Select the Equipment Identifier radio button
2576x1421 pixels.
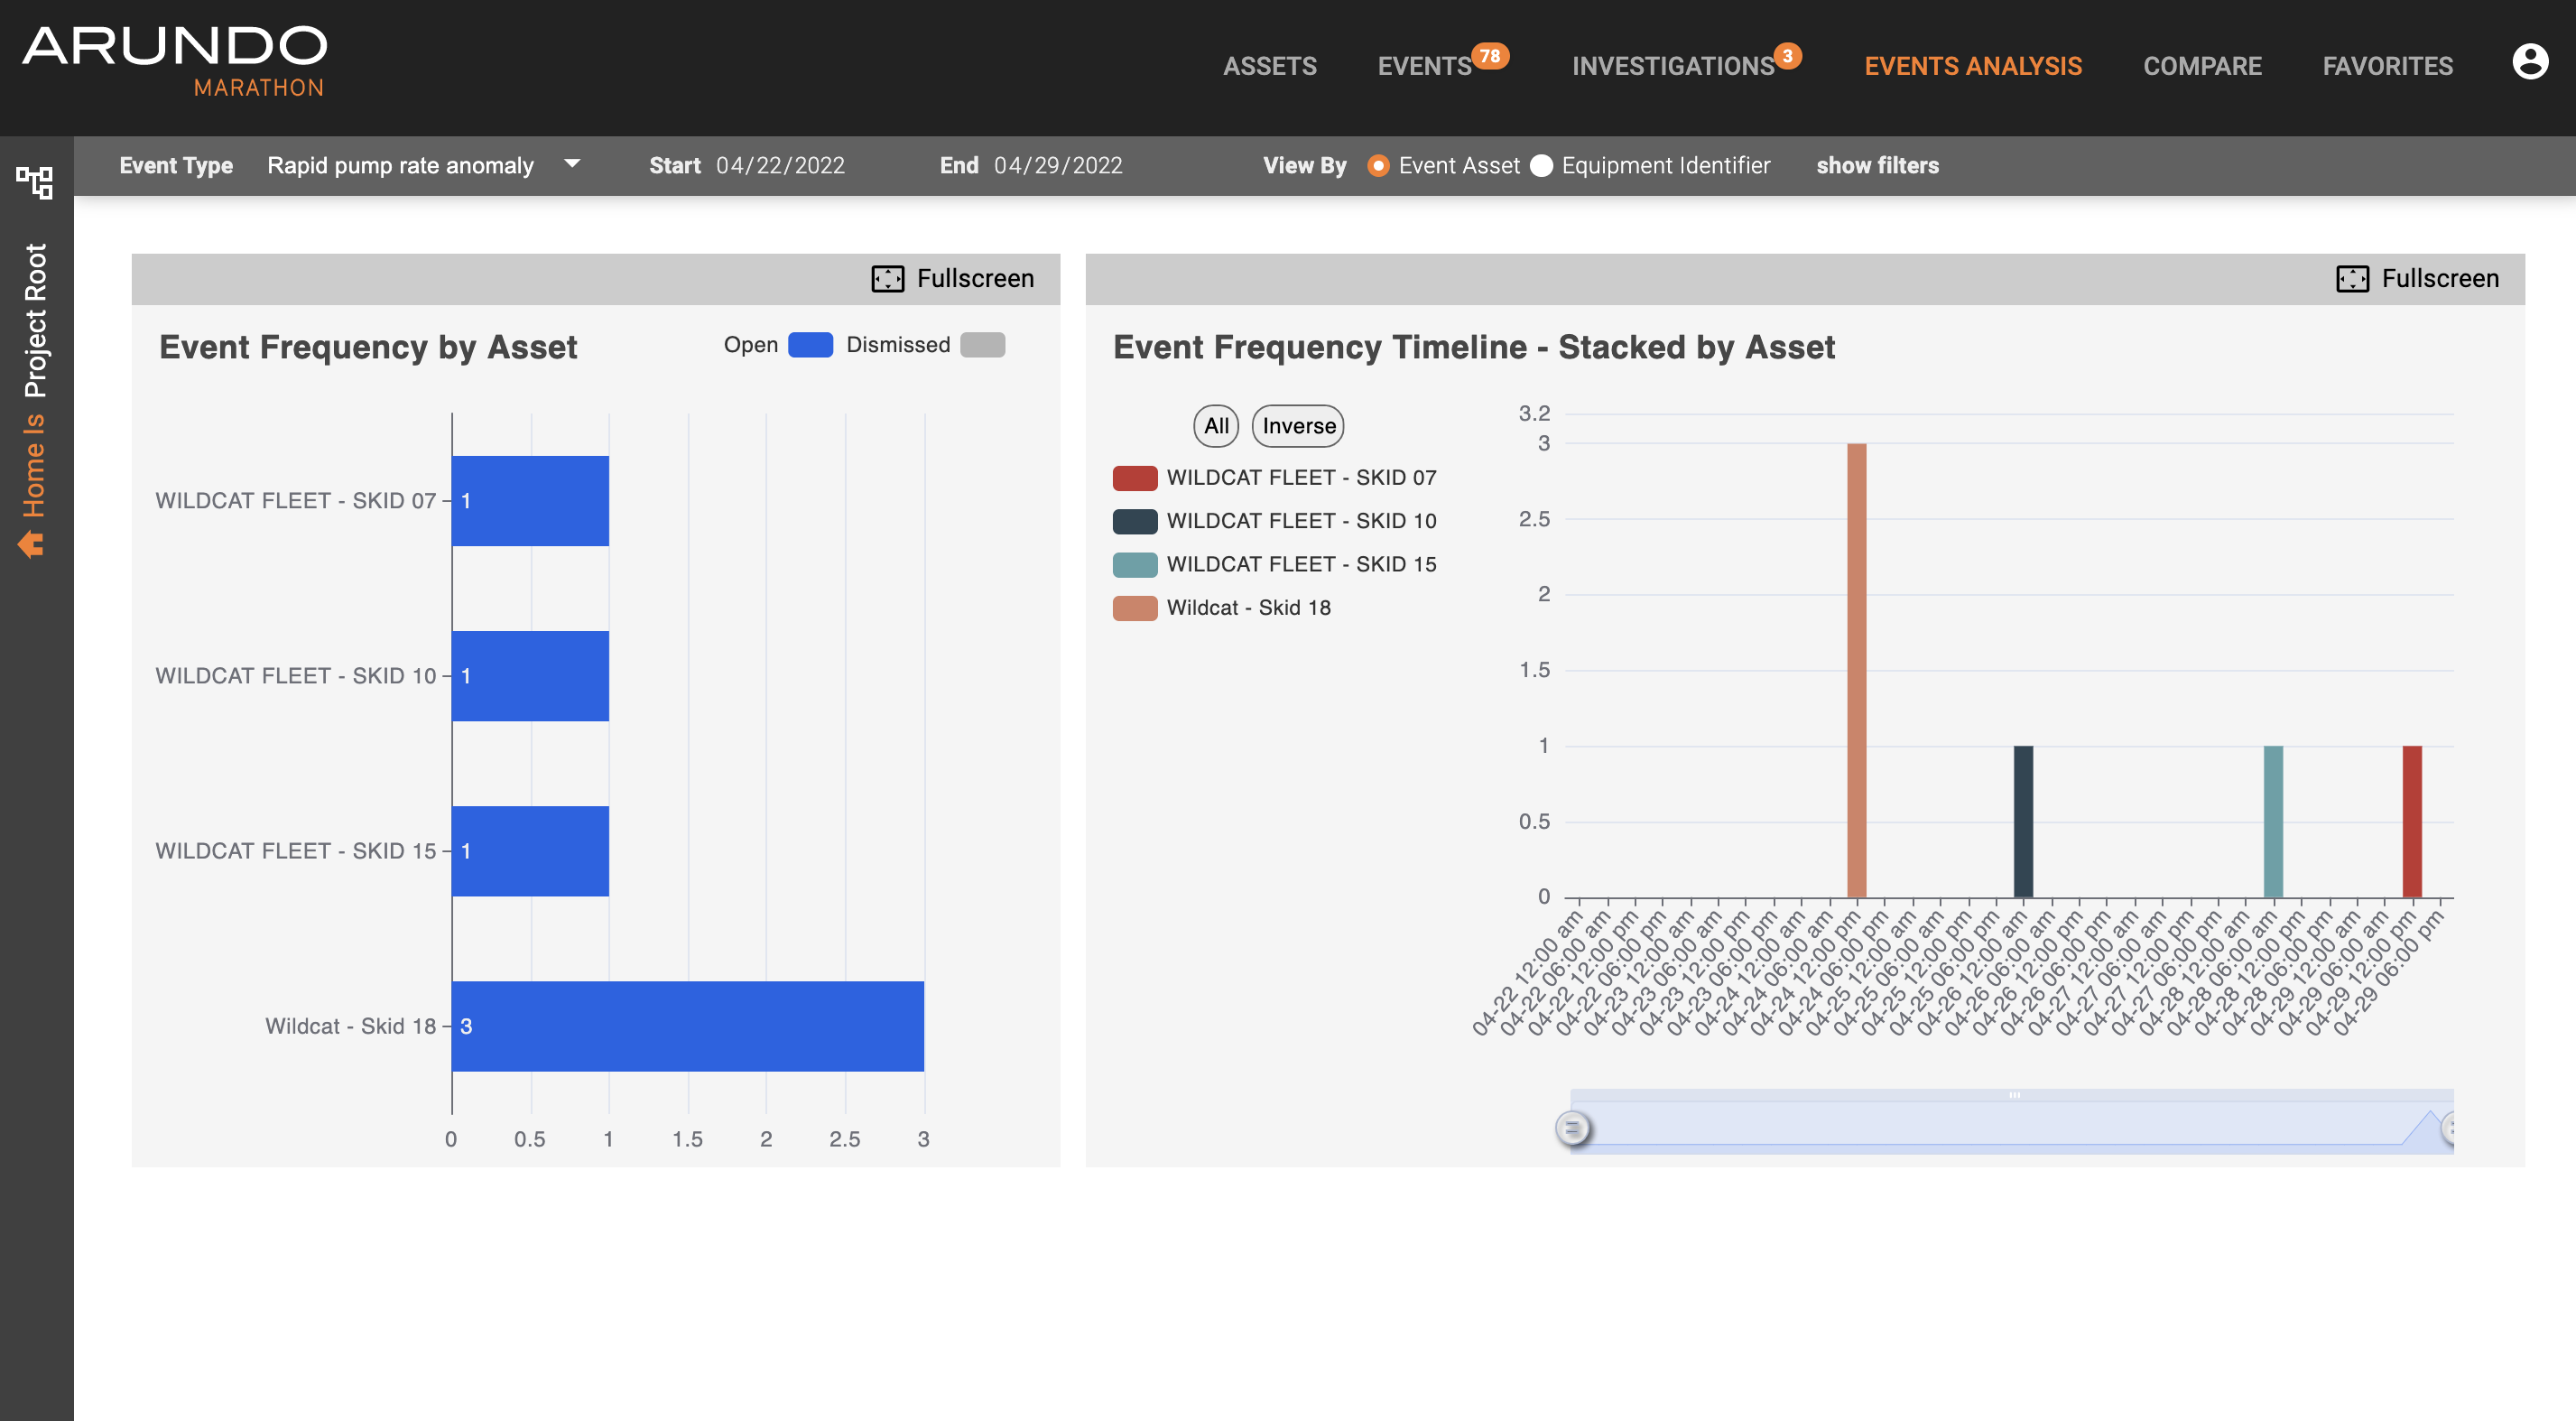(1541, 166)
